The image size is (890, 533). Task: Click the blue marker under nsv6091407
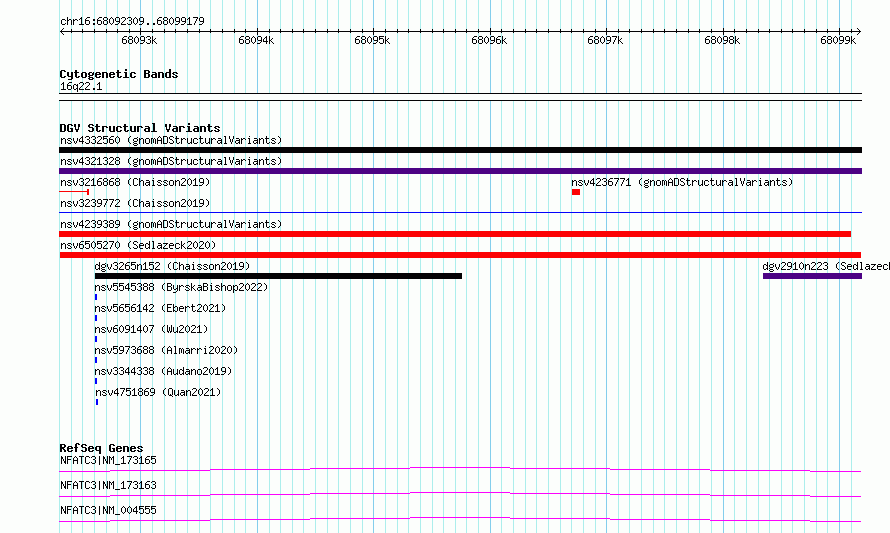point(96,339)
